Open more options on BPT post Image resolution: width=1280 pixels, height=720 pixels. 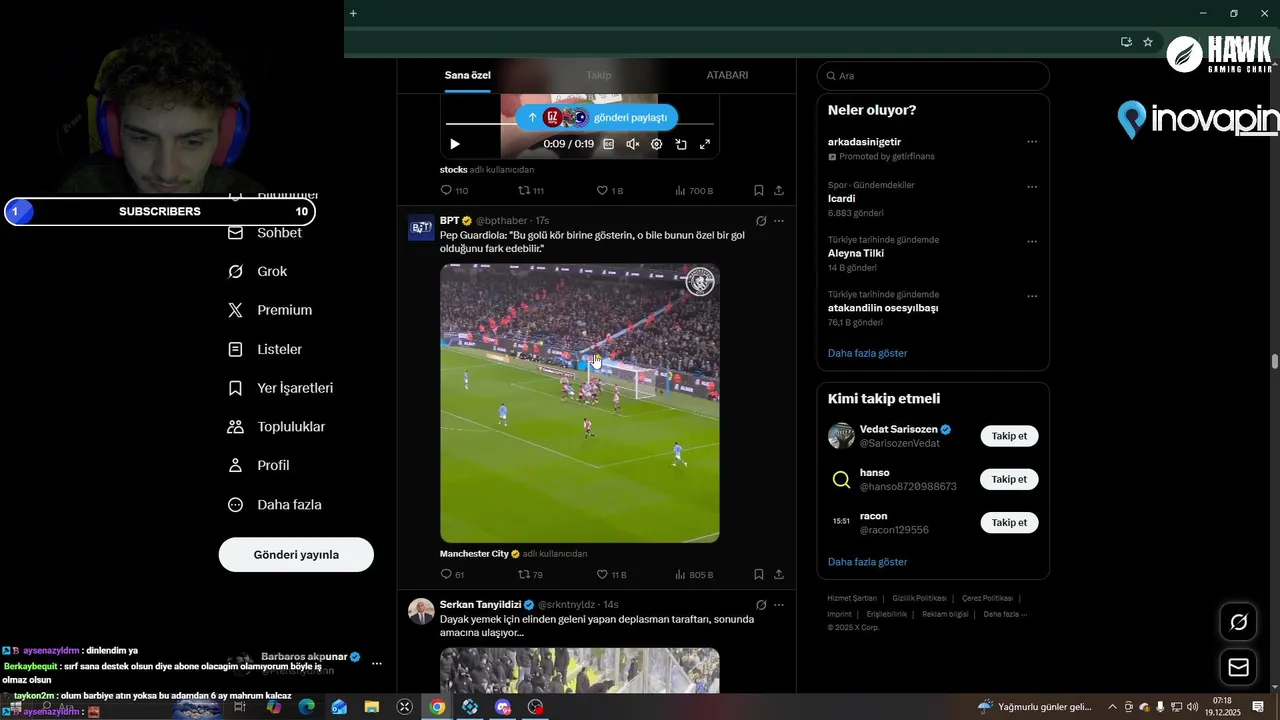point(779,221)
